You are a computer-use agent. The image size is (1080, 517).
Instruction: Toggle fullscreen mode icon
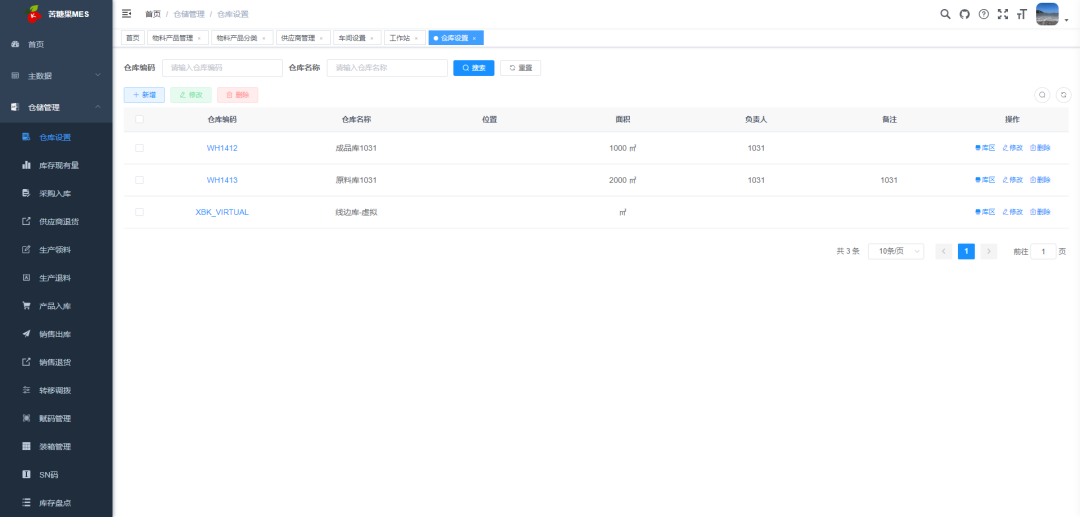click(x=1002, y=14)
